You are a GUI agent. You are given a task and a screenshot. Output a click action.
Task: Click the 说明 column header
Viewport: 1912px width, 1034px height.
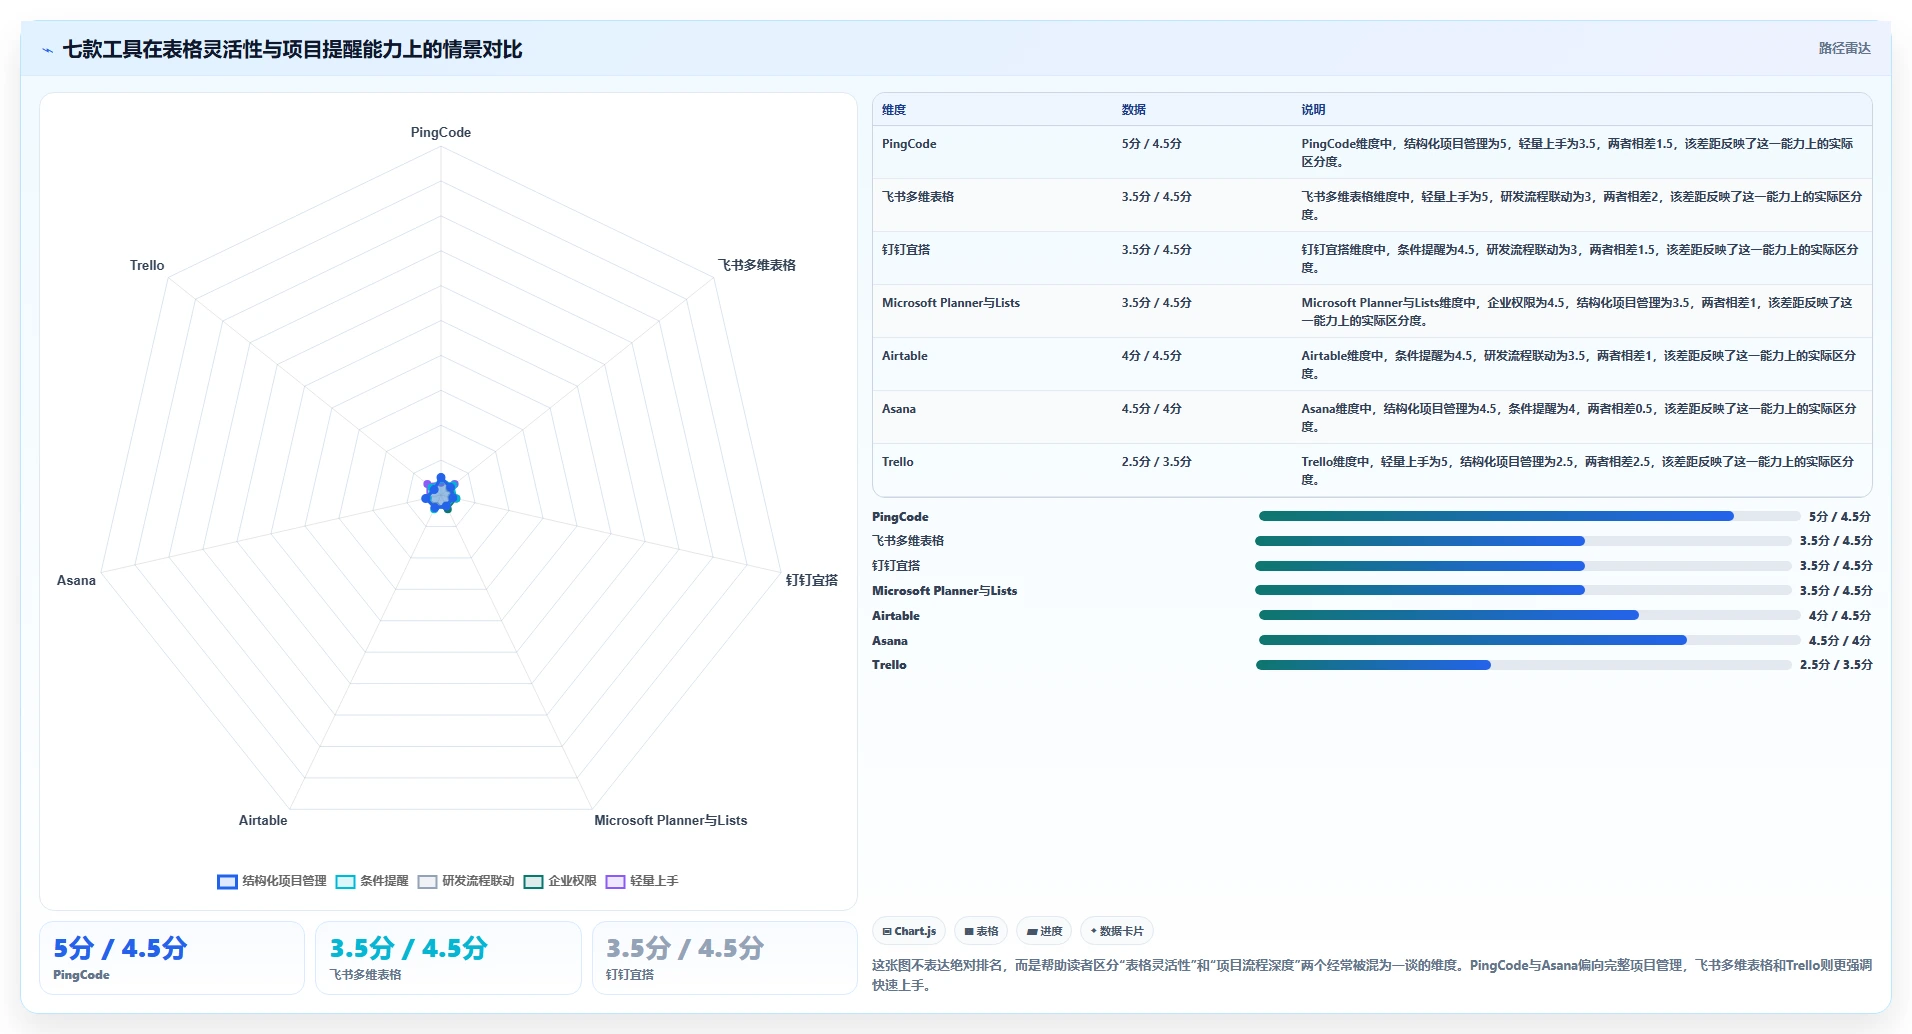(1313, 110)
